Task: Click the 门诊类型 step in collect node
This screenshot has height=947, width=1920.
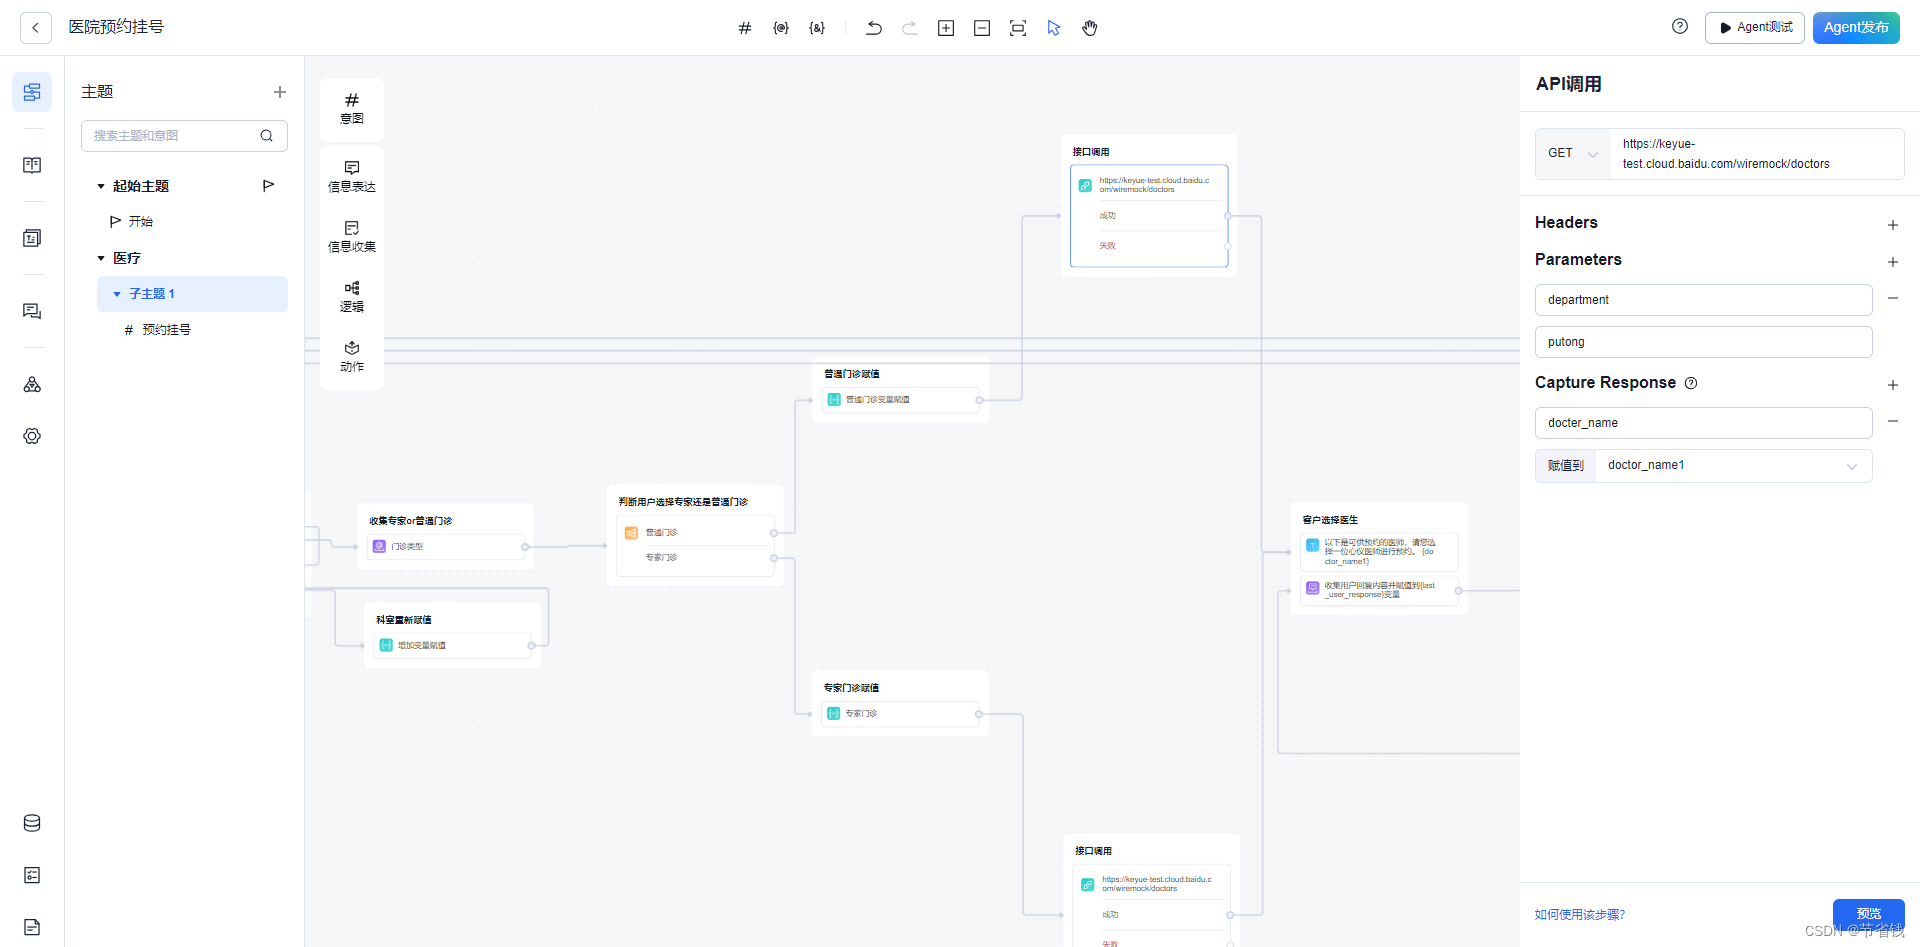Action: point(446,547)
